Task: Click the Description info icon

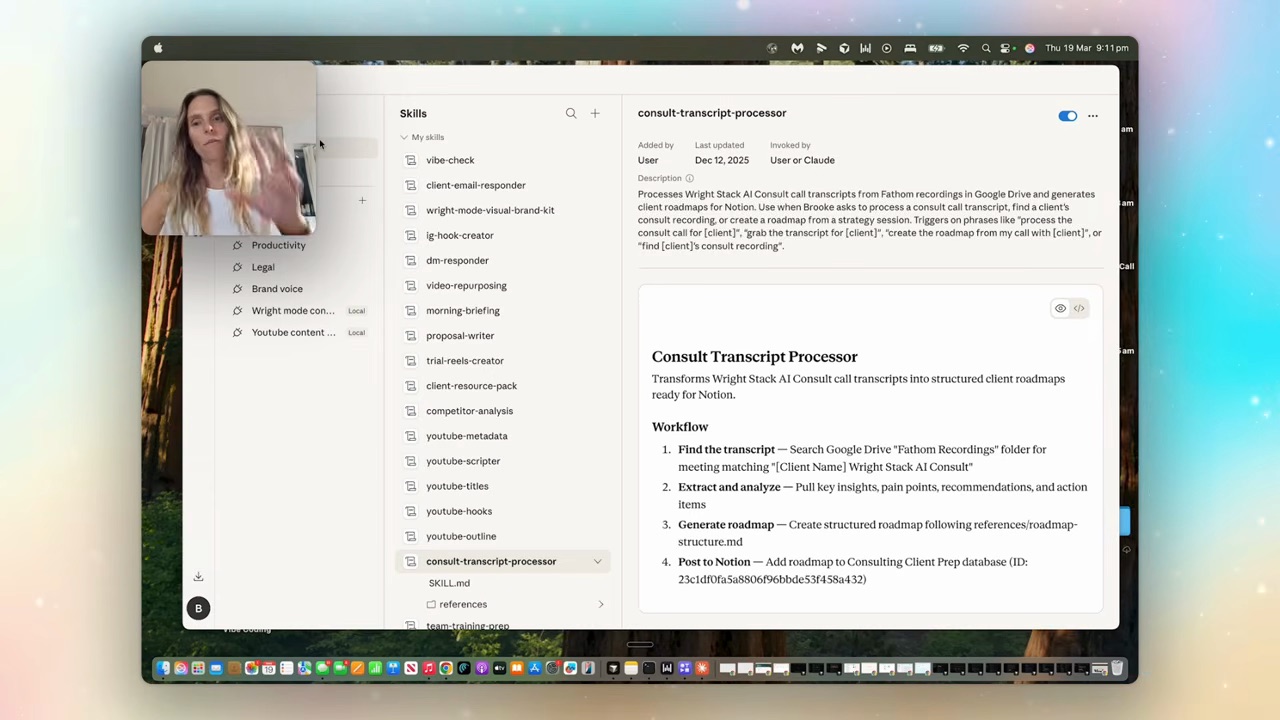Action: [689, 178]
